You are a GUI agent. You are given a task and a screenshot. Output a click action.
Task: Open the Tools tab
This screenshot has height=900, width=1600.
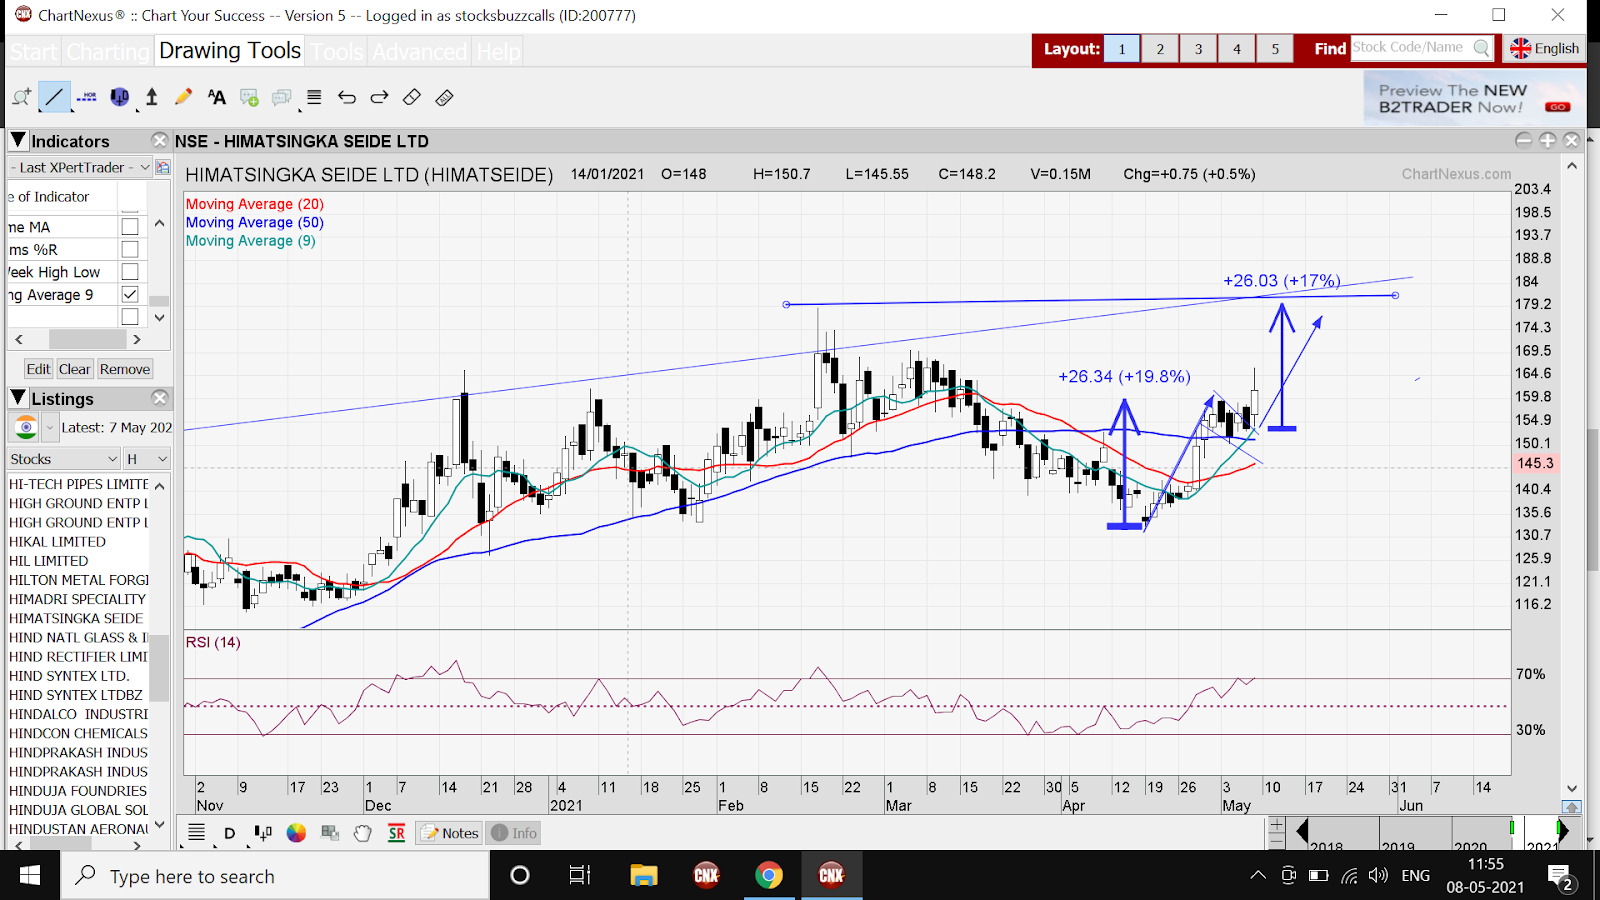pyautogui.click(x=337, y=51)
